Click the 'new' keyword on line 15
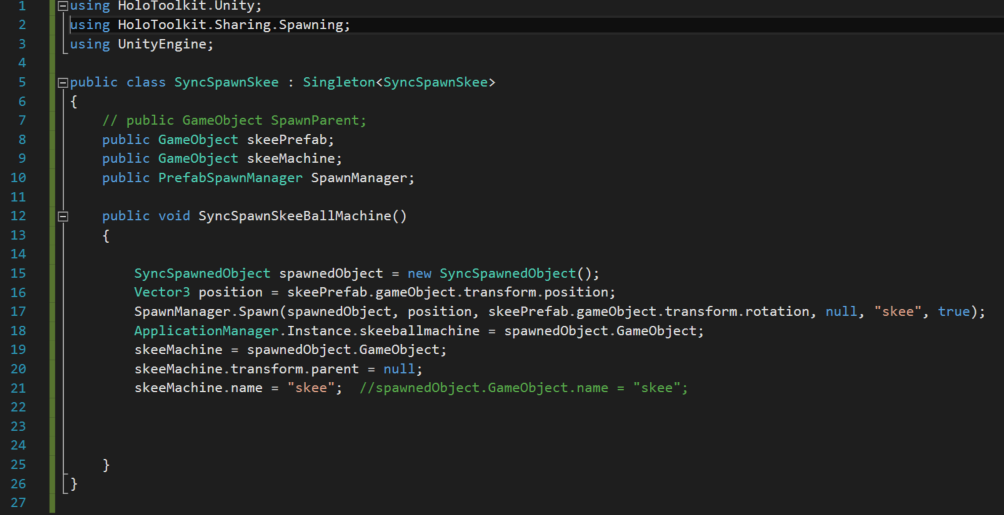This screenshot has height=515, width=1004. (419, 273)
